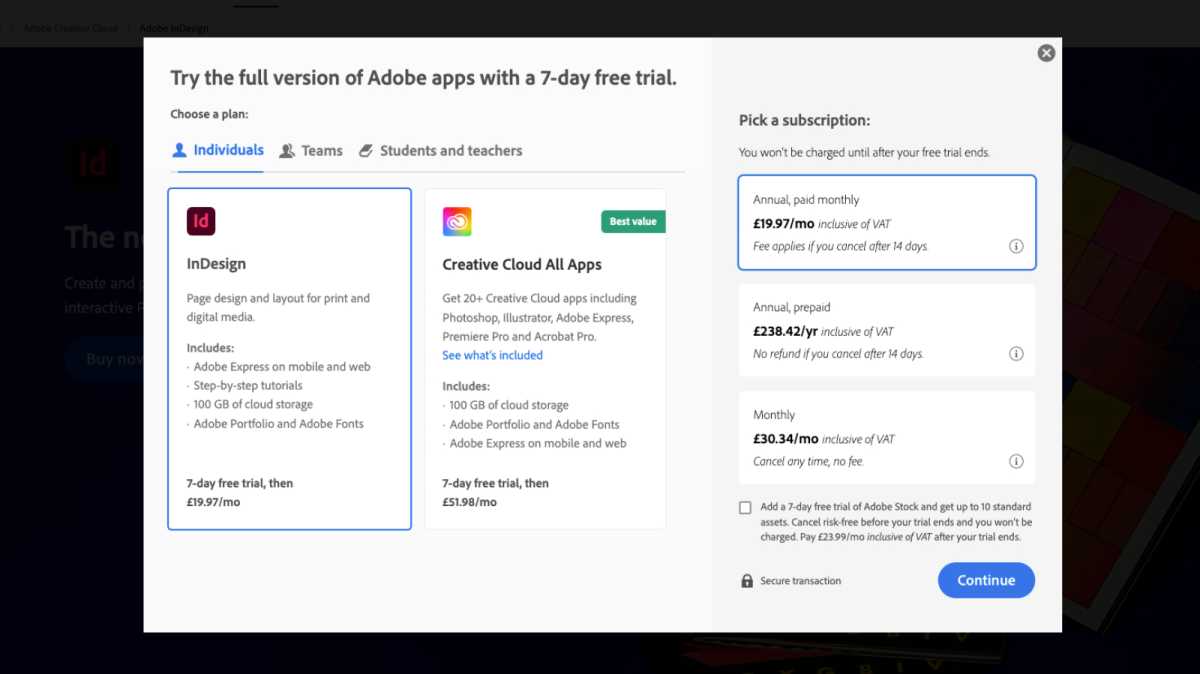1200x674 pixels.
Task: Click the Adobe Stock free trial description text
Action: [896, 522]
